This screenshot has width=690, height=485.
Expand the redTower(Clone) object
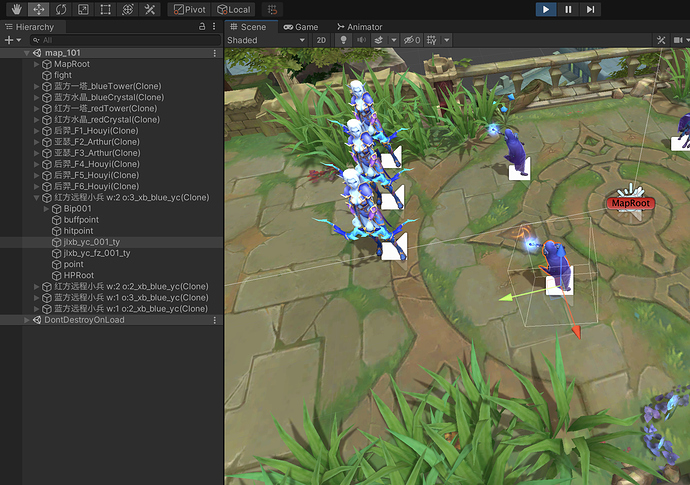point(37,109)
